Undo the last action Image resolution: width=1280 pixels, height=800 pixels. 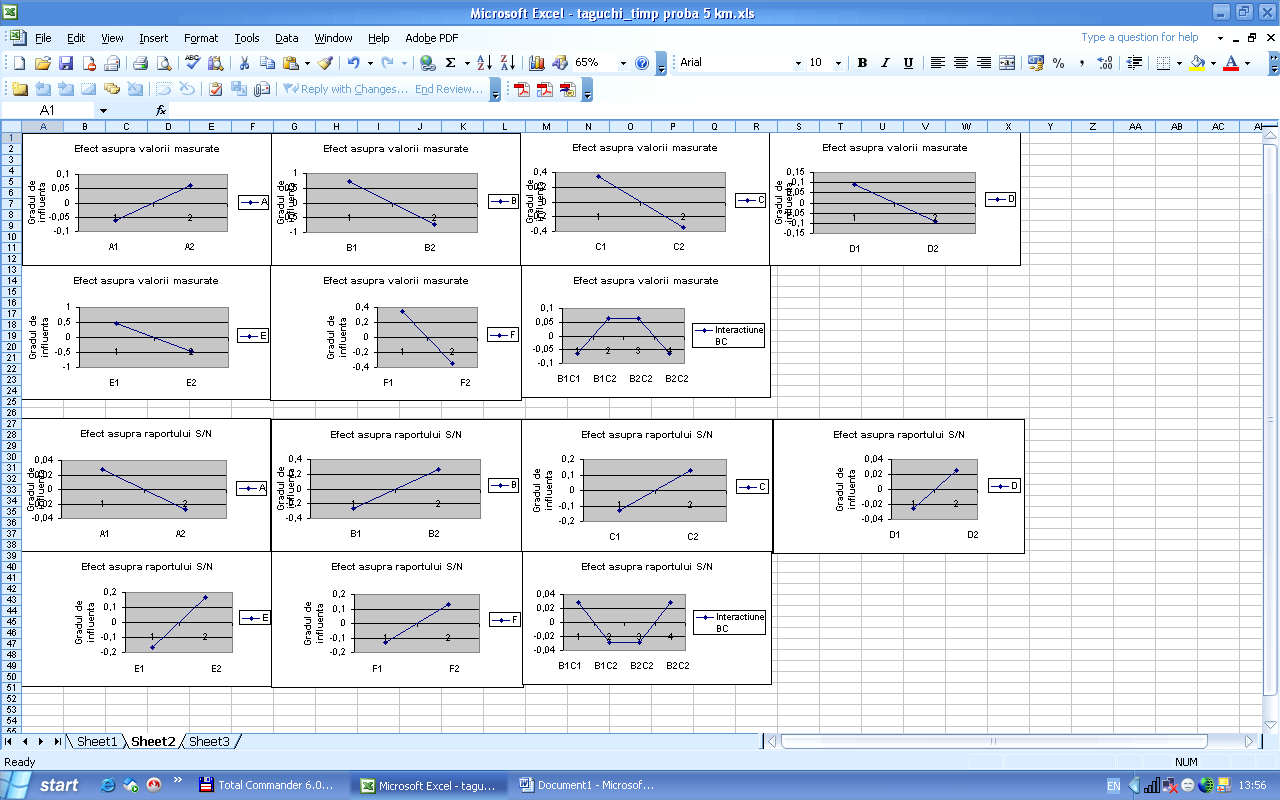353,63
